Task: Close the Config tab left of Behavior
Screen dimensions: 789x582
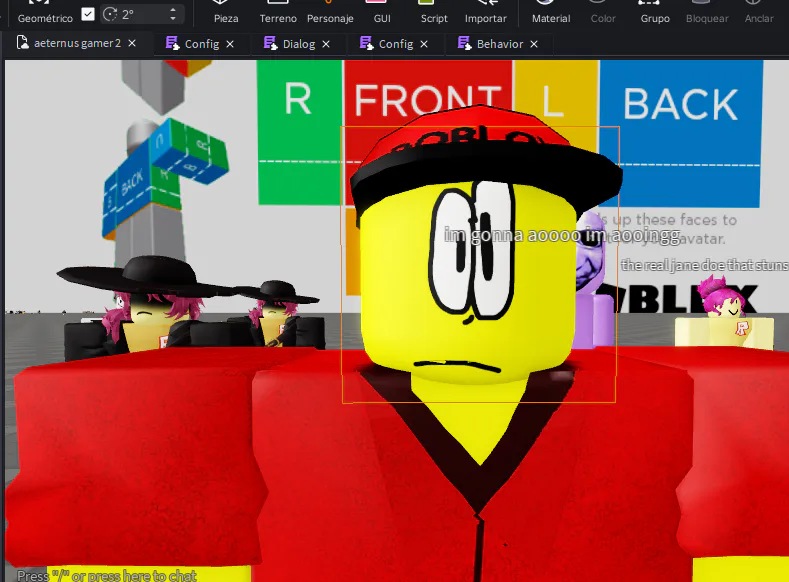Action: click(424, 44)
